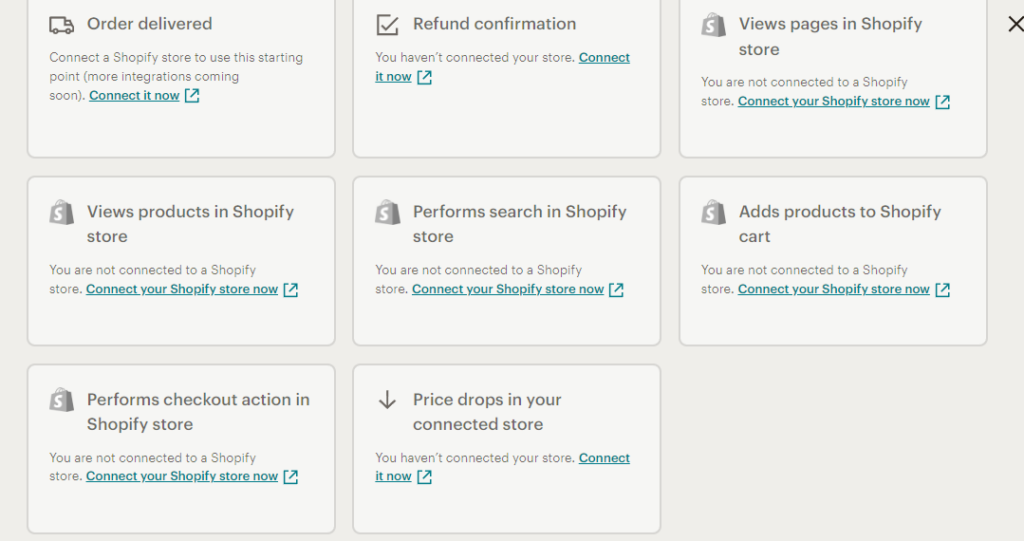Click Shopify bag icon on Views products card
This screenshot has height=541, width=1024.
61,212
